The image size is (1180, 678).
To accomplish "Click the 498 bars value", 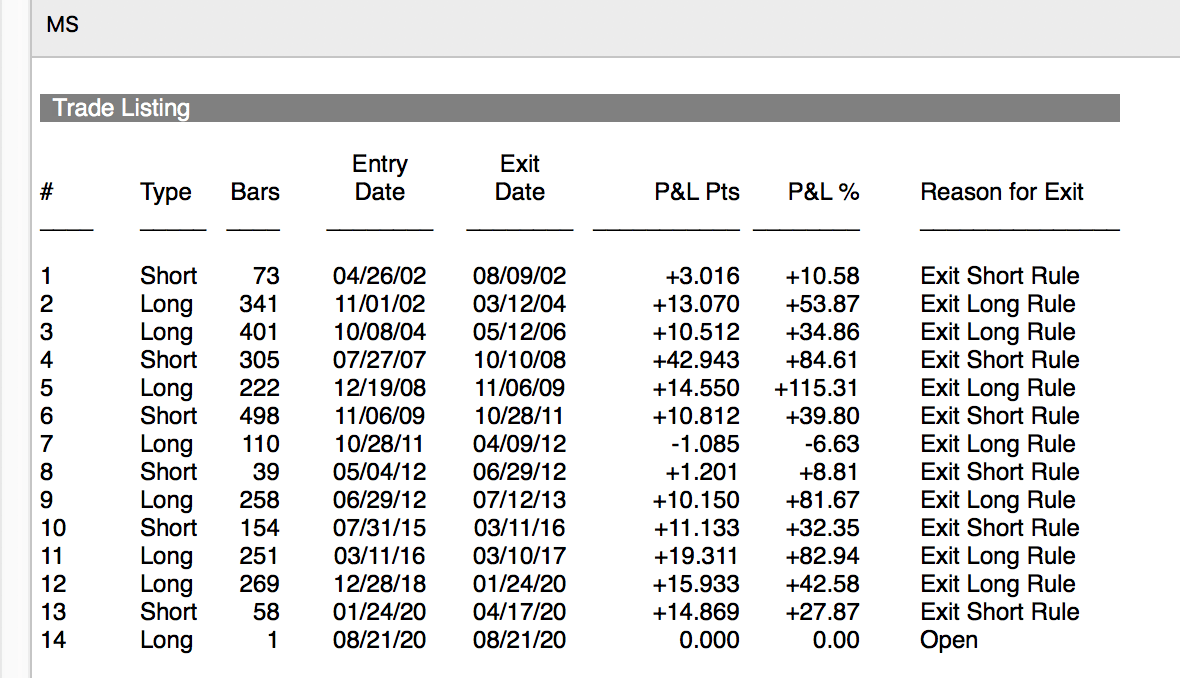I will pyautogui.click(x=259, y=416).
